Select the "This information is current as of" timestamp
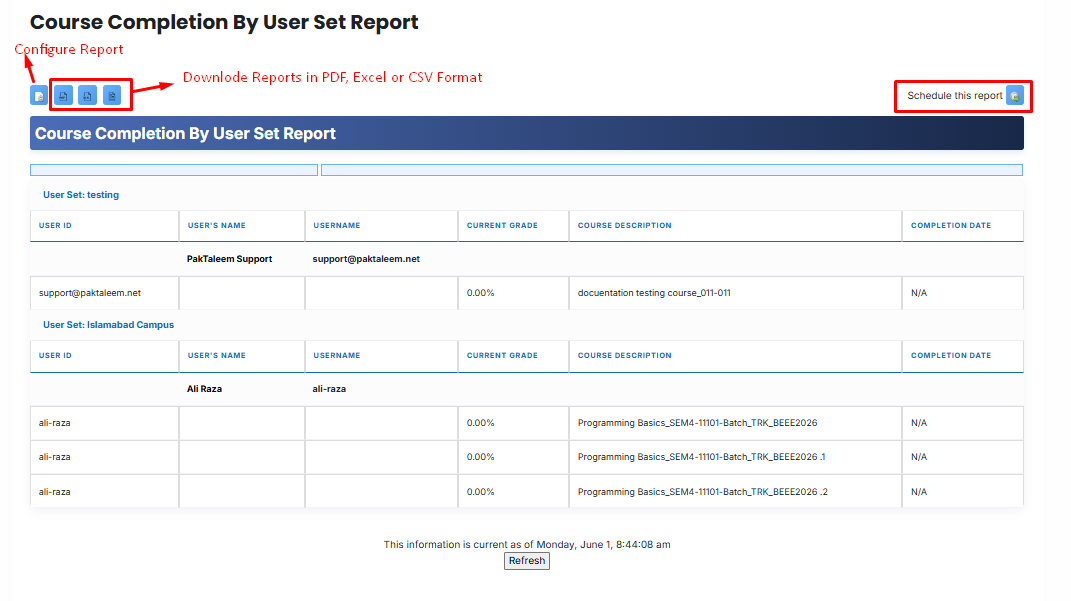 click(527, 544)
